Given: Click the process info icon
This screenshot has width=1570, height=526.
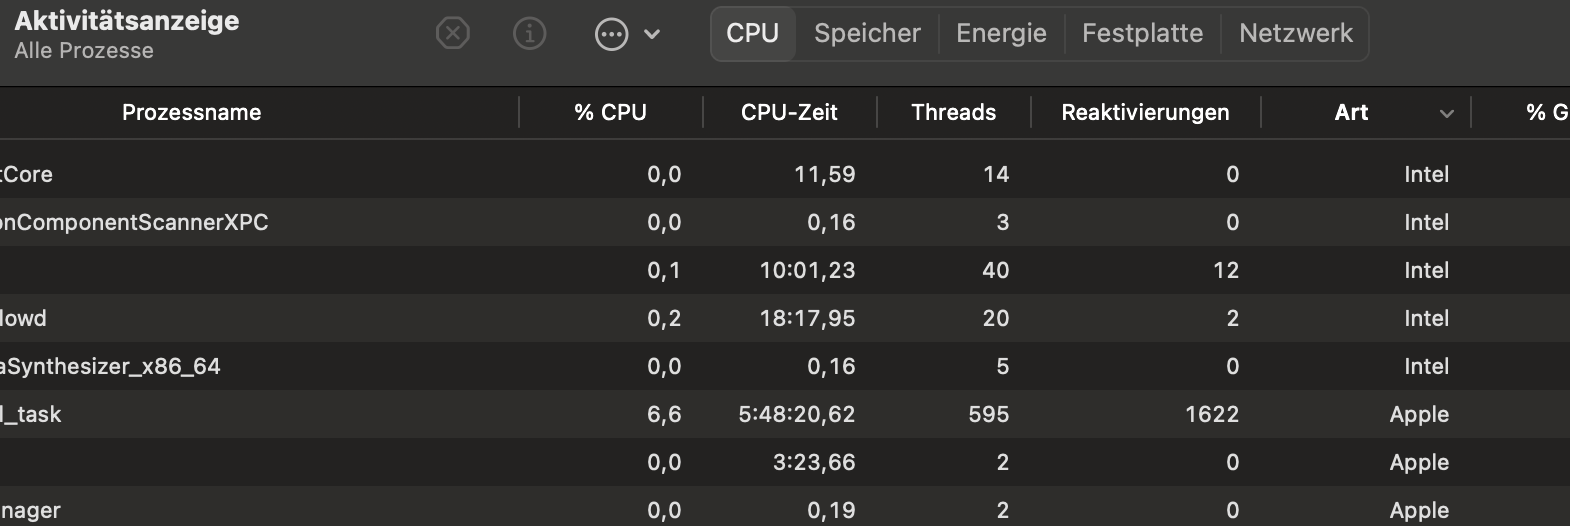Looking at the screenshot, I should tap(529, 34).
